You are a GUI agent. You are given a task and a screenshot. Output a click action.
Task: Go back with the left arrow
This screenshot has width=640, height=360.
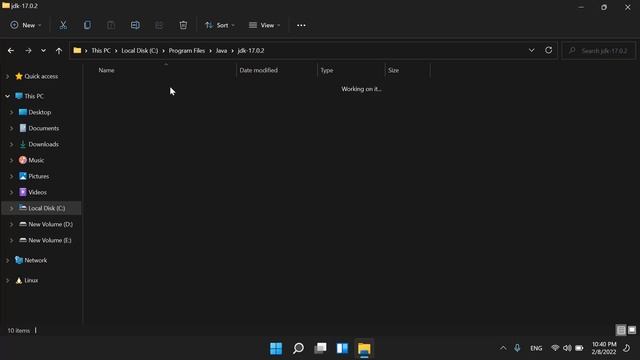(x=11, y=51)
